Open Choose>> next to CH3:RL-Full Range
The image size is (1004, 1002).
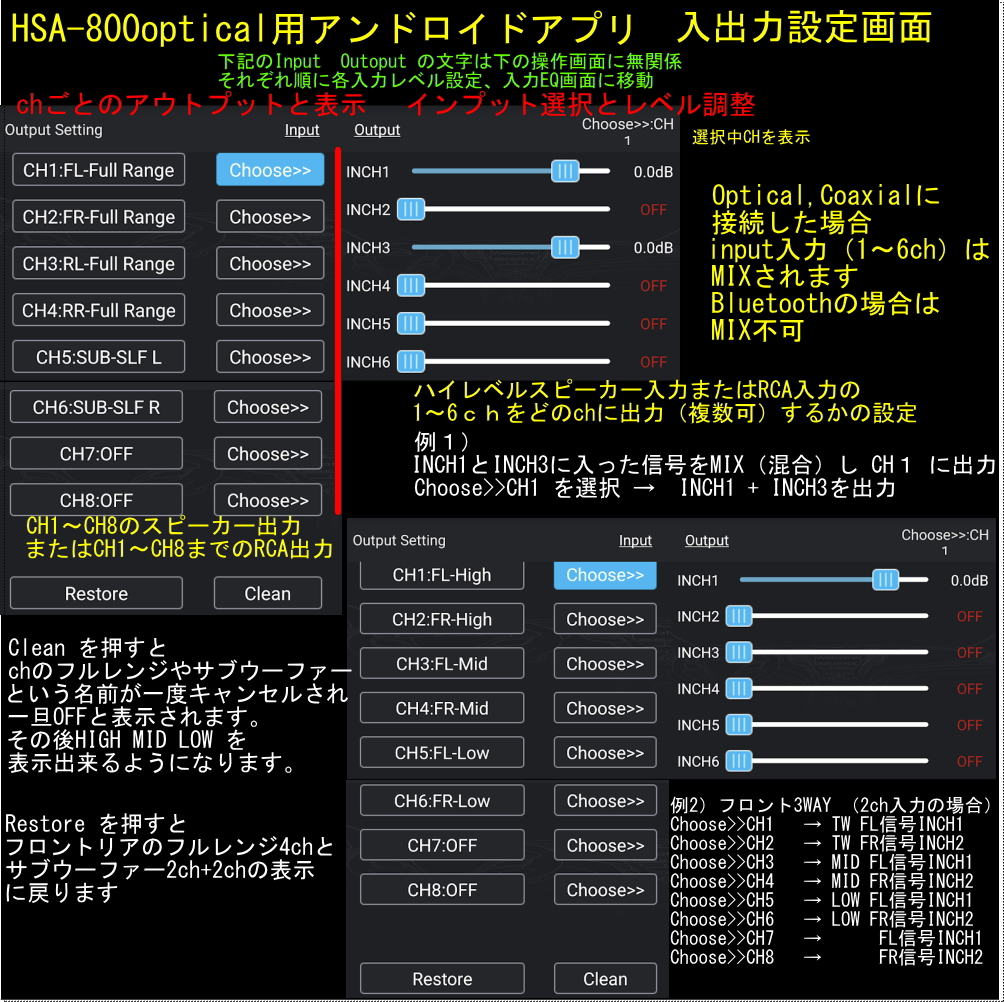click(x=270, y=264)
